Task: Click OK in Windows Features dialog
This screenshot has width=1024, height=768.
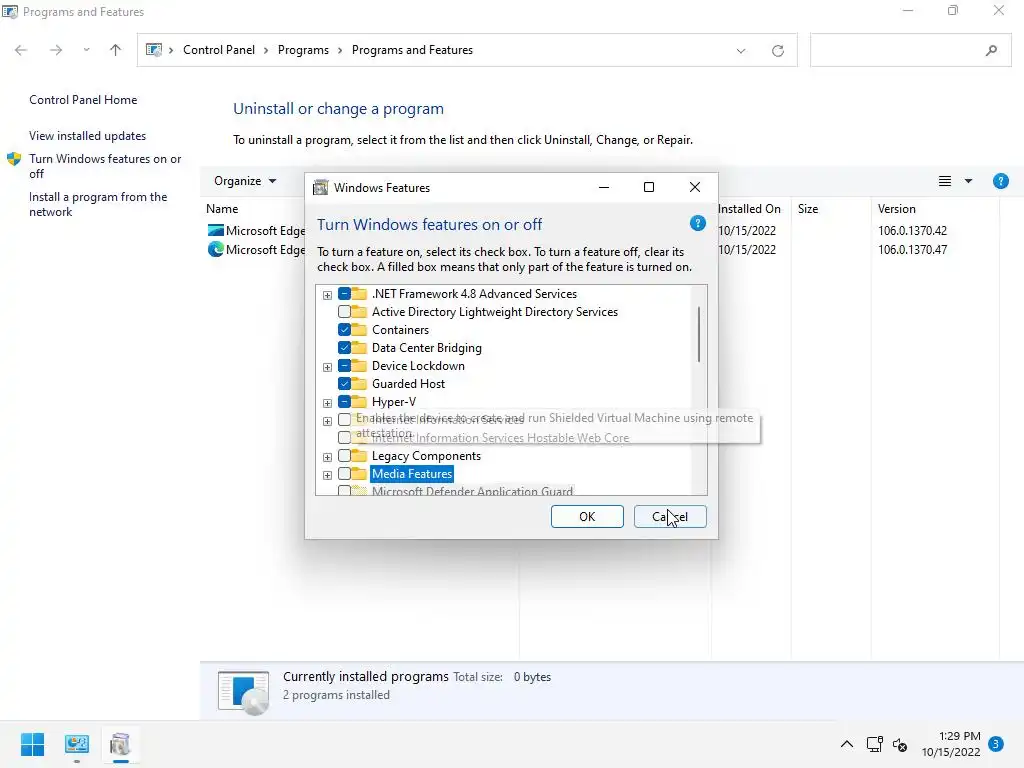Action: (587, 517)
